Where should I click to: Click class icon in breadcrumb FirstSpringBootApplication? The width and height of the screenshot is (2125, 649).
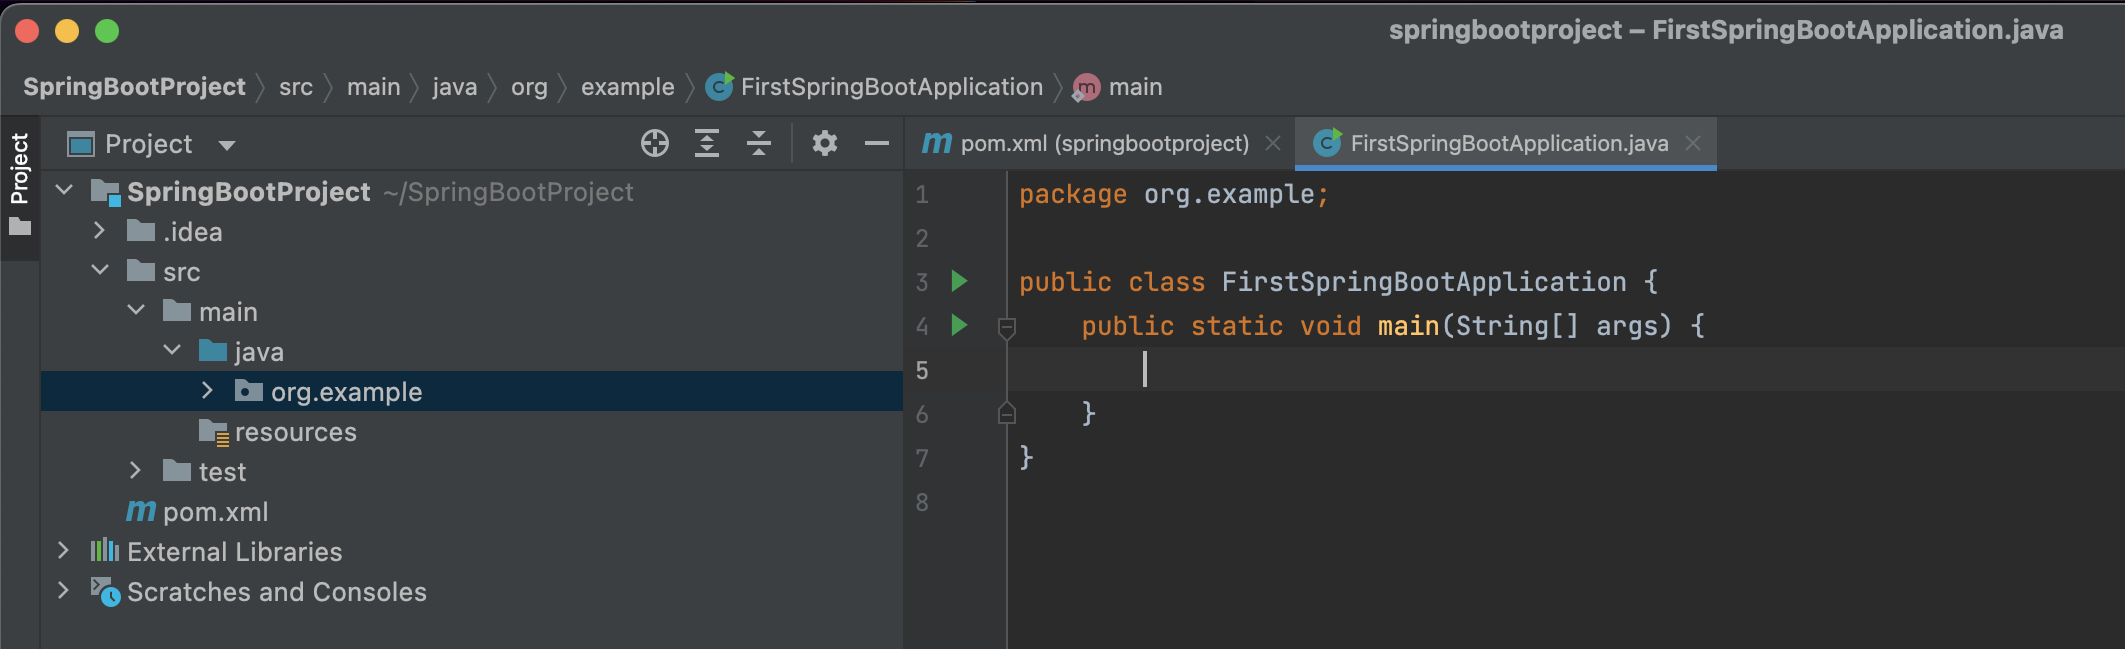point(719,87)
